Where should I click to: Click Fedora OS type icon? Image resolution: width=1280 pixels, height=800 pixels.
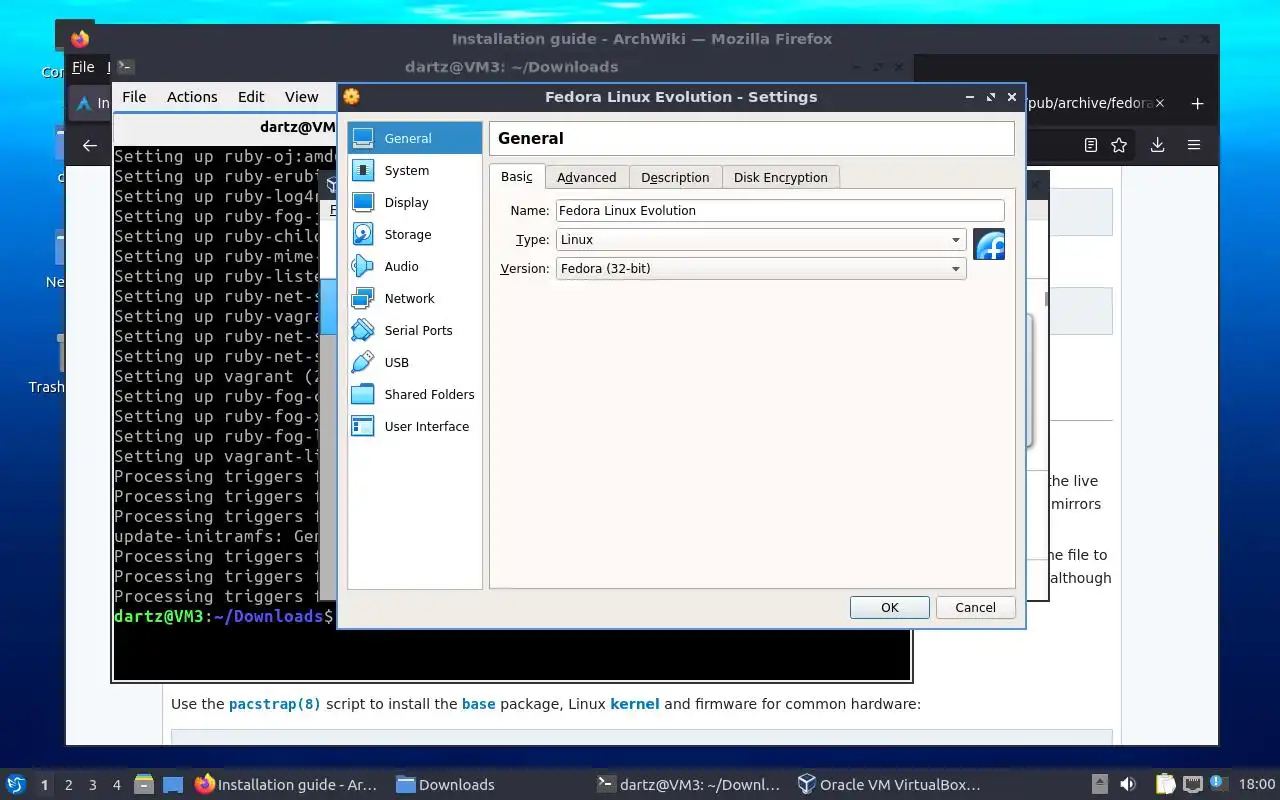click(x=989, y=244)
